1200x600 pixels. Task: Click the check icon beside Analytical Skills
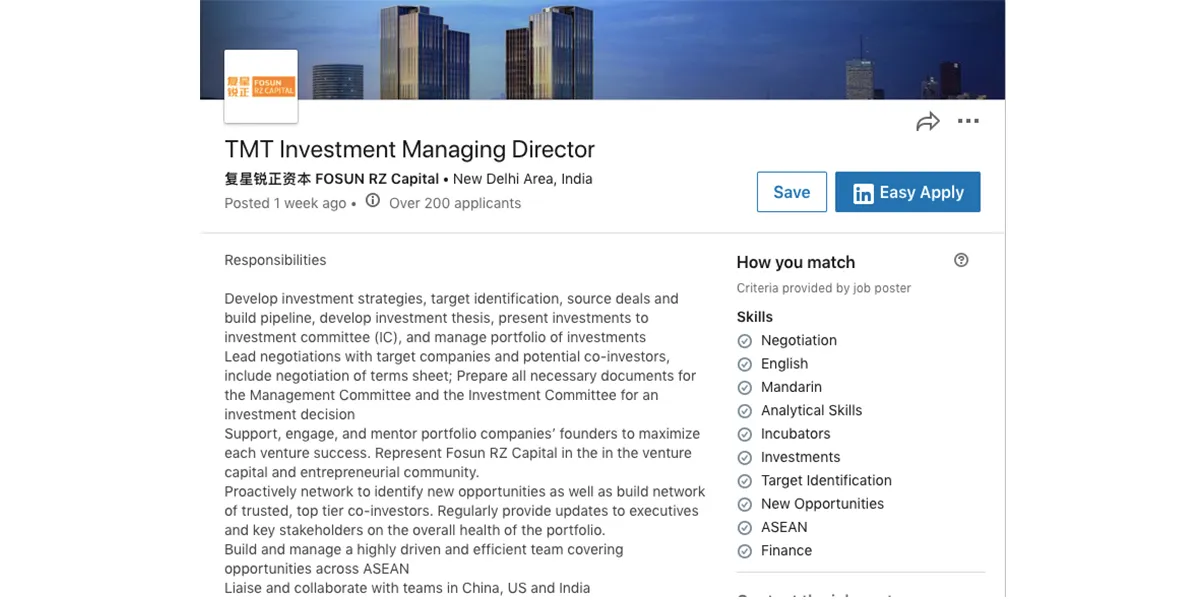745,411
